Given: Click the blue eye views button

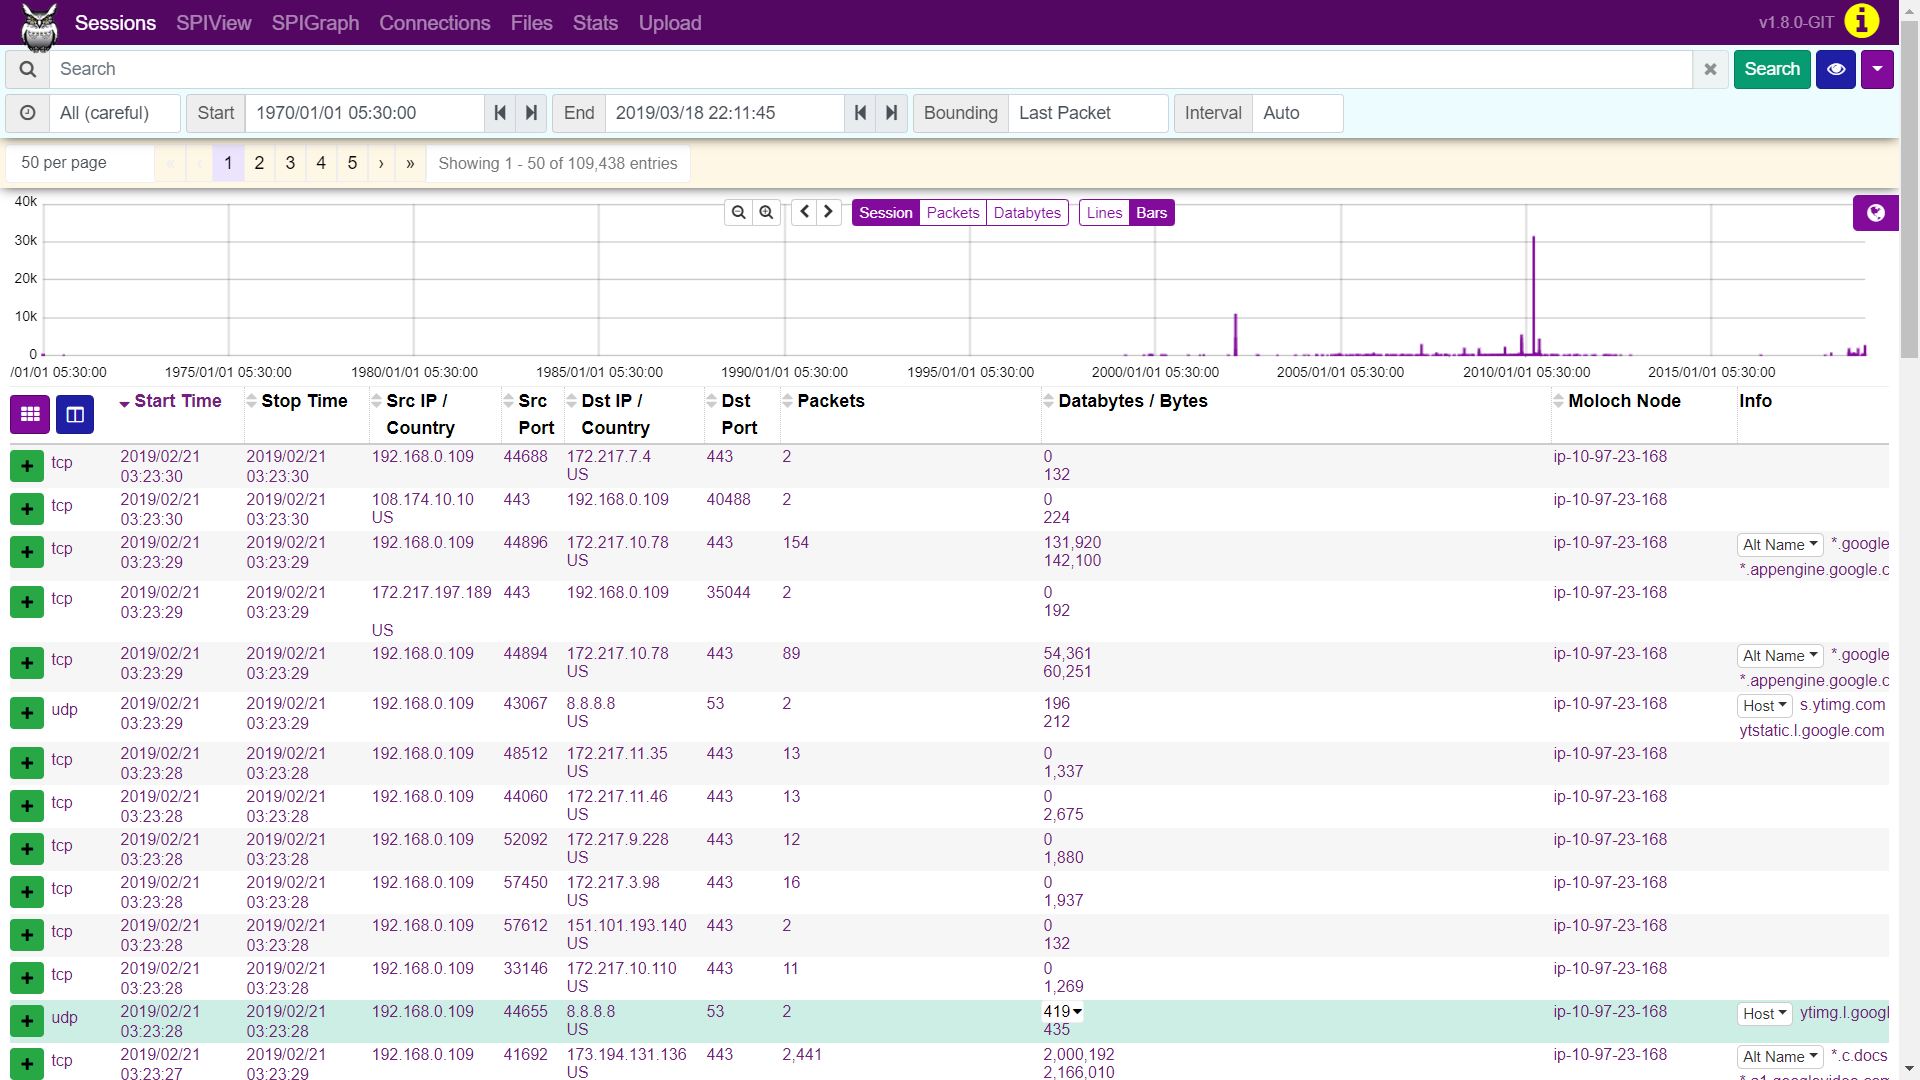Looking at the screenshot, I should coord(1836,69).
